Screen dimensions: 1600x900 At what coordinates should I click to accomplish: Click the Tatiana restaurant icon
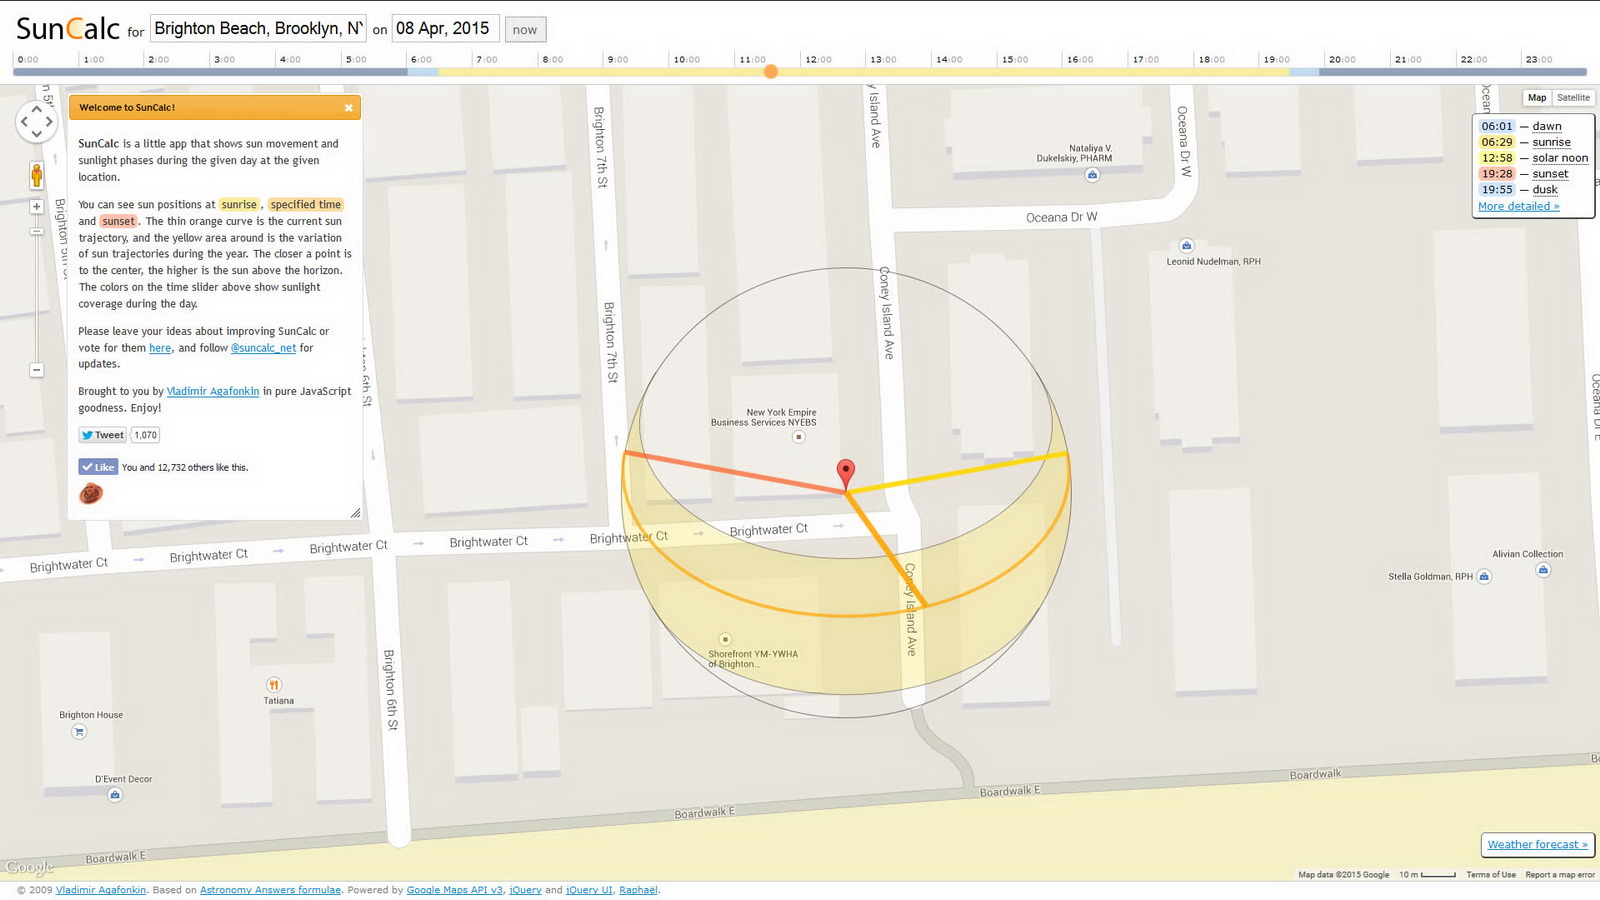(273, 684)
